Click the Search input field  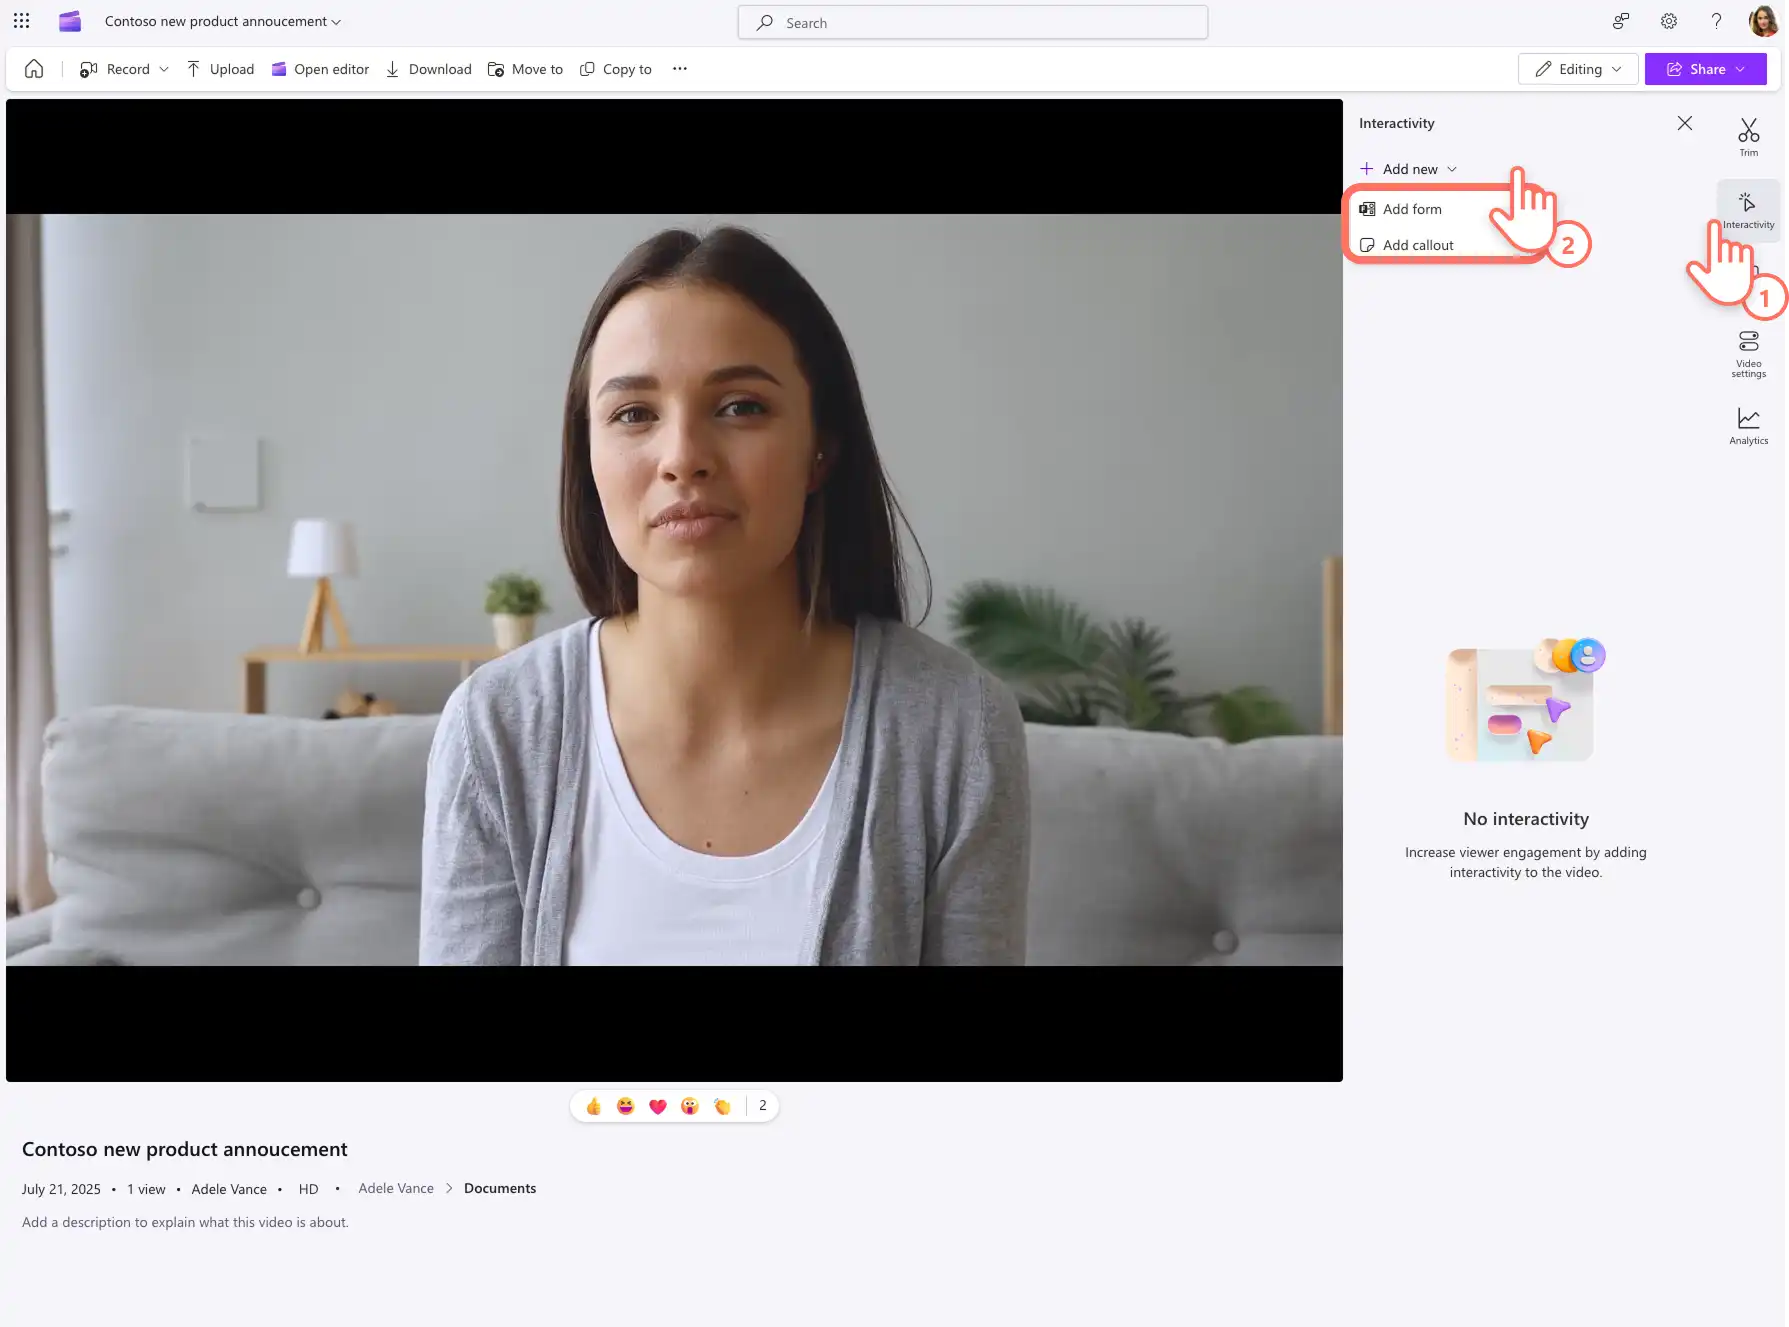point(972,22)
